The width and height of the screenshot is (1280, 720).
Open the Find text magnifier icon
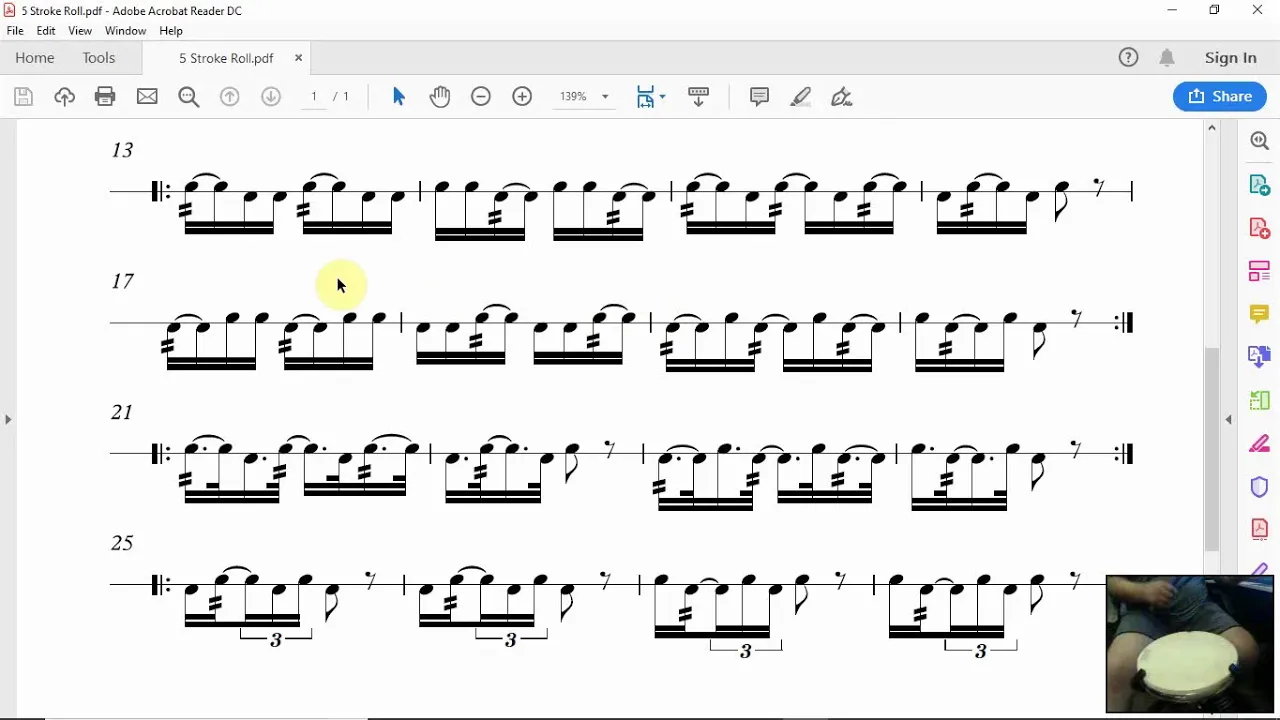click(x=188, y=97)
